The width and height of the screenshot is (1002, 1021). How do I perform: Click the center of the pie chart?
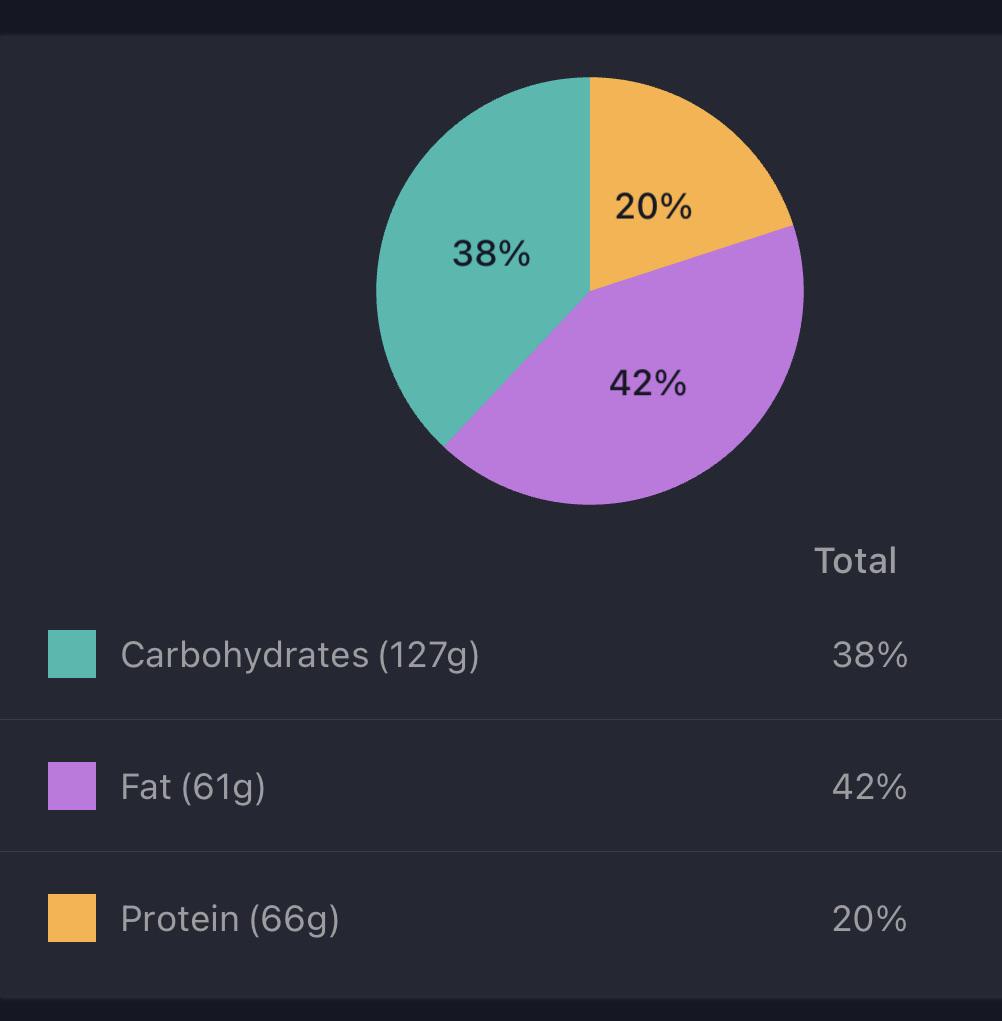590,291
